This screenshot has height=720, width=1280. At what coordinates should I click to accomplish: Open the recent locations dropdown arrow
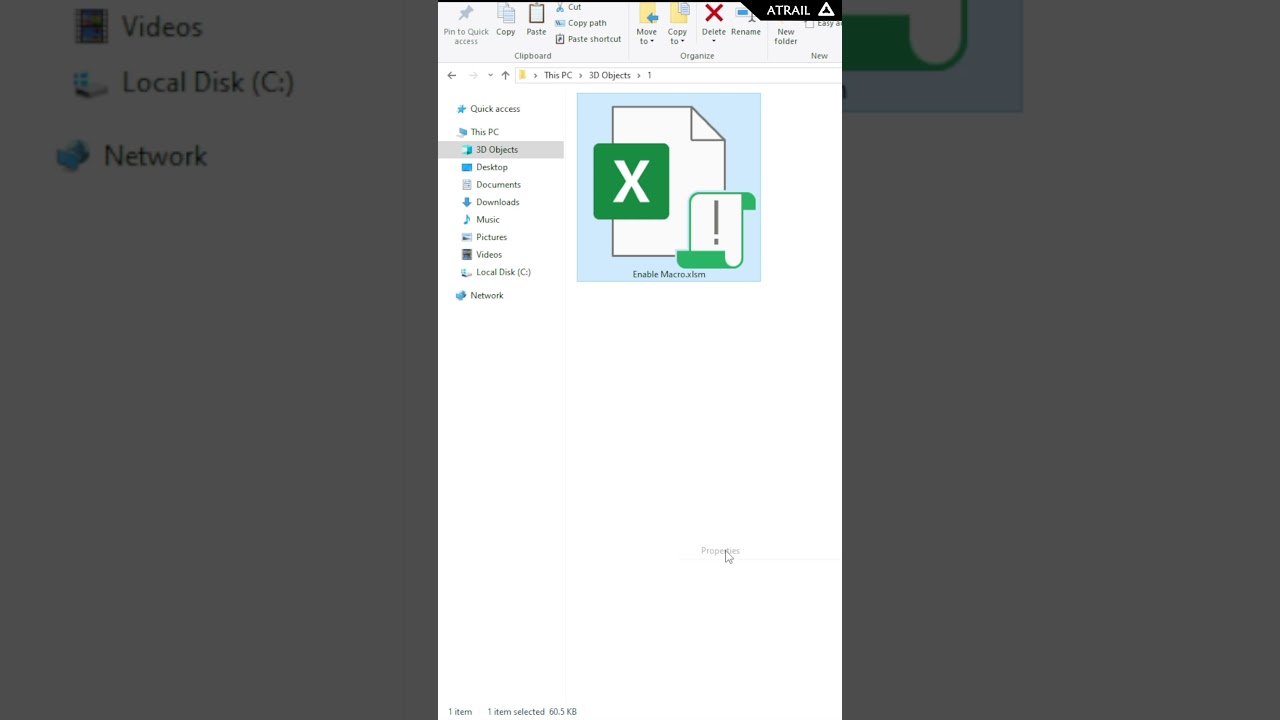[x=490, y=75]
